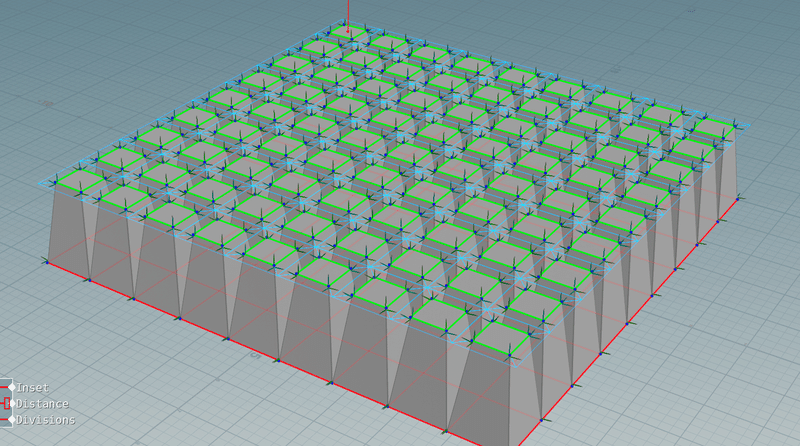Click the diamond marker beside Distance
Screen dimensions: 800x446
pyautogui.click(x=13, y=403)
